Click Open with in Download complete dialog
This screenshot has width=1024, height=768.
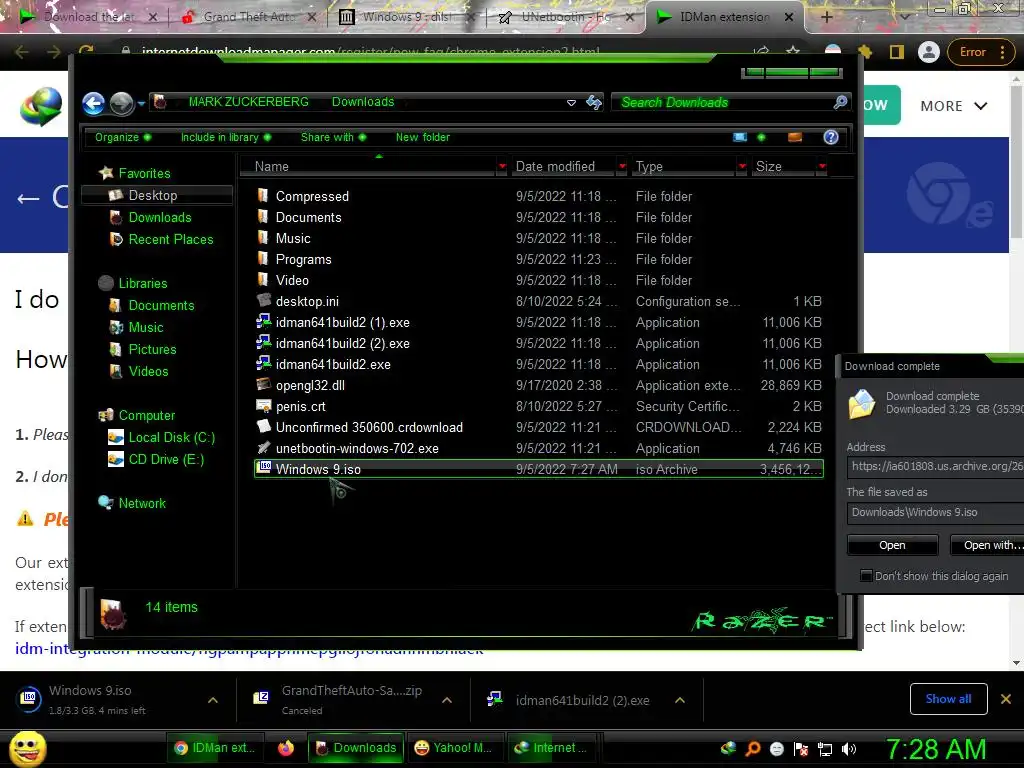[986, 545]
